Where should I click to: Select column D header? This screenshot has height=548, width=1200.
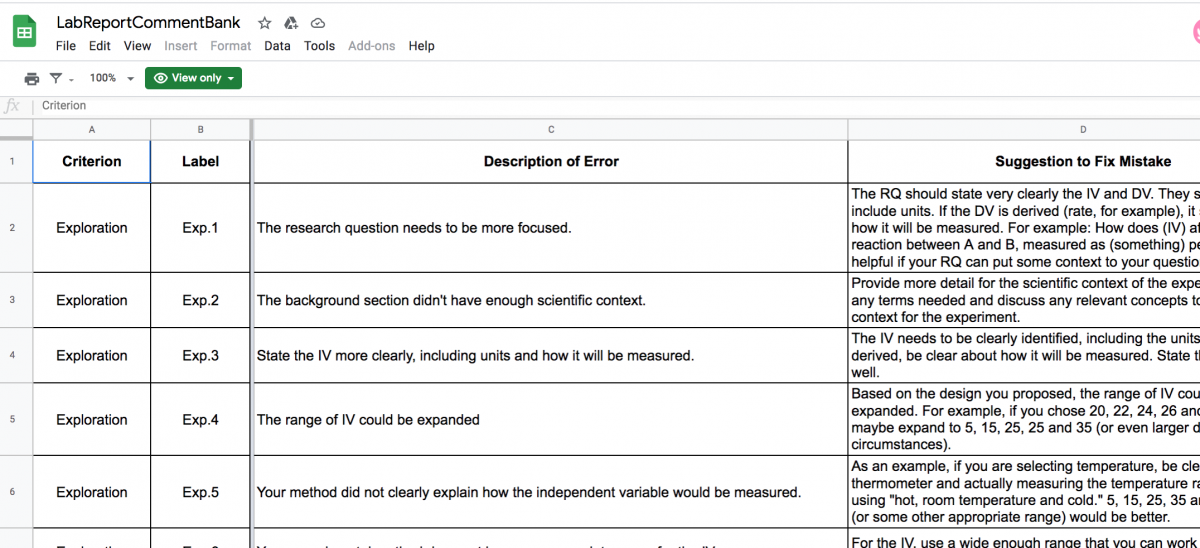(1024, 130)
